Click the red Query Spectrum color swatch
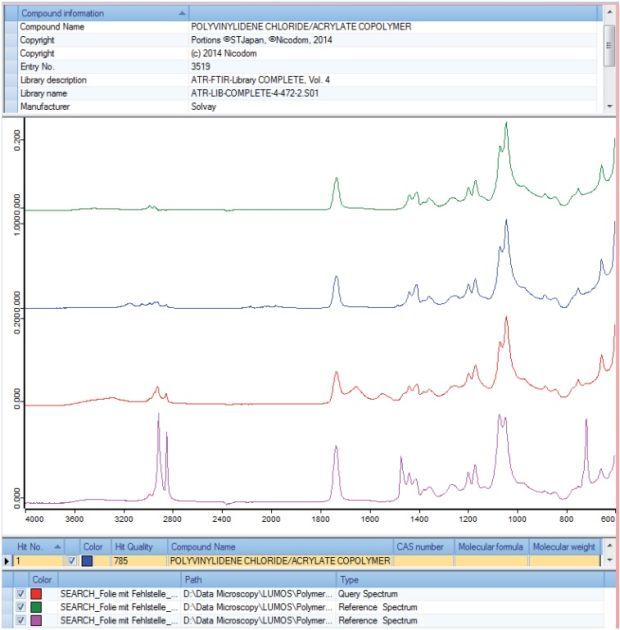This screenshot has height=630, width=620. tap(39, 593)
